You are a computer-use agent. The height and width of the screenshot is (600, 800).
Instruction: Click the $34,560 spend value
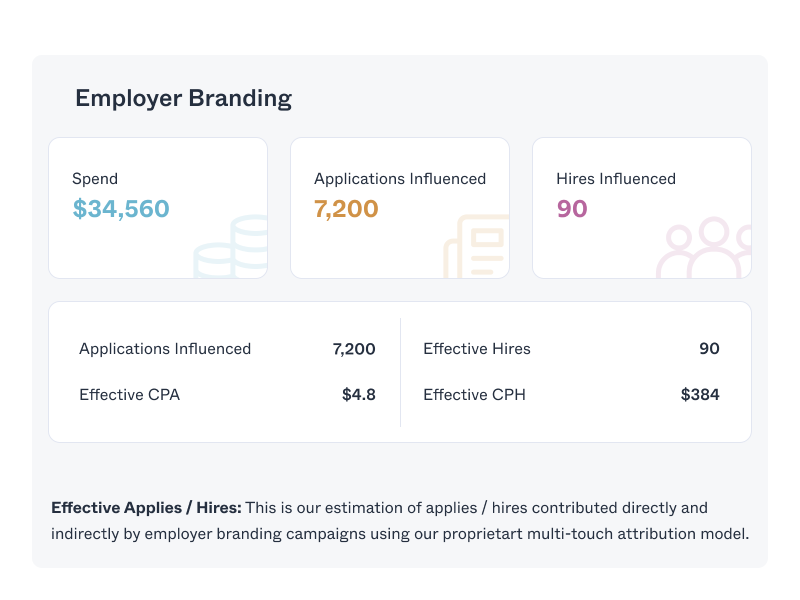coord(121,209)
